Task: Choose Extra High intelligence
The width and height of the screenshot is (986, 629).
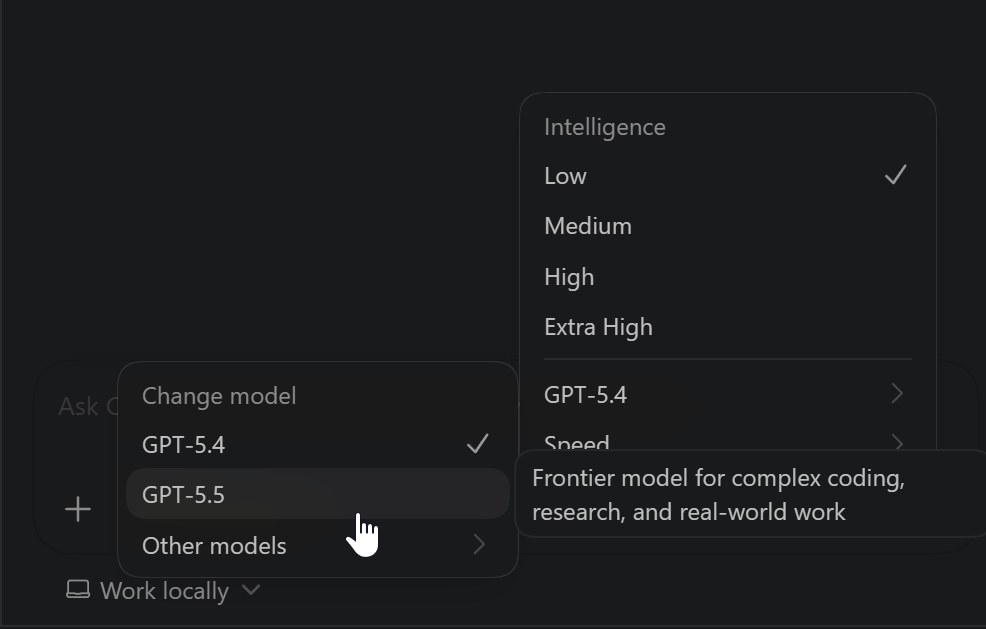Action: click(728, 327)
